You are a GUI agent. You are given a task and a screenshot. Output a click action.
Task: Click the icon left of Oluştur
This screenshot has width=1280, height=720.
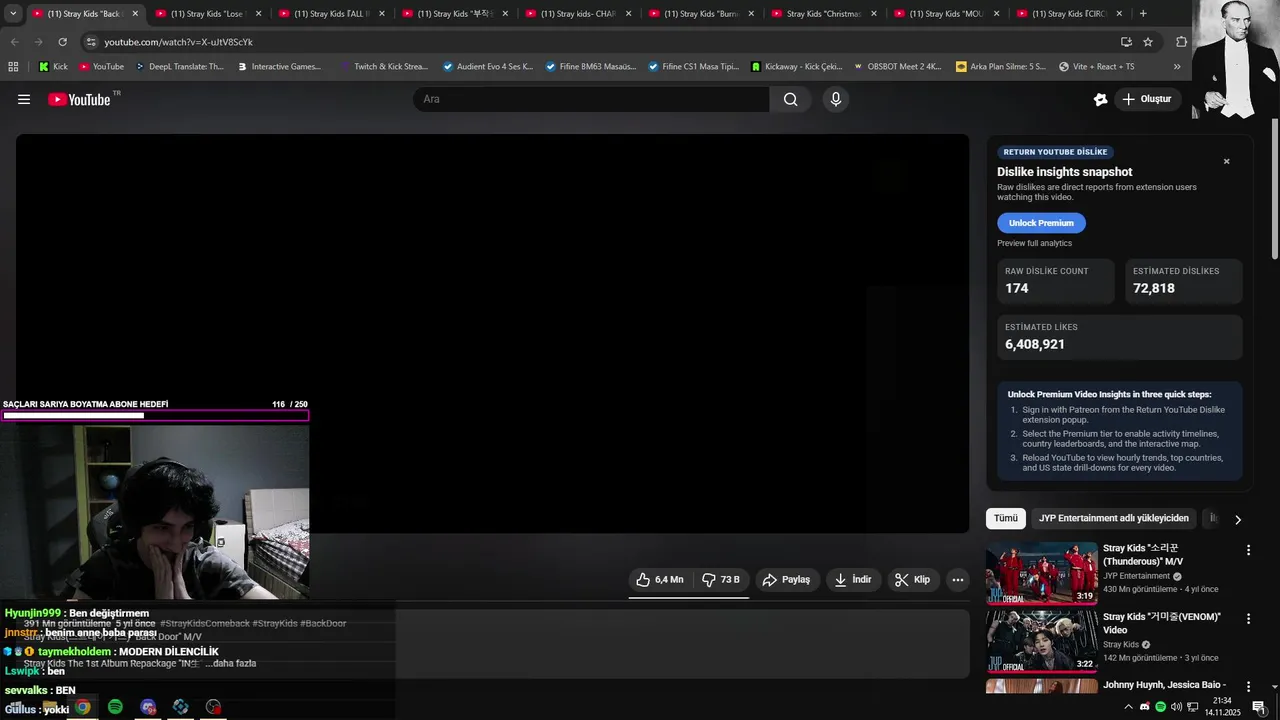pos(1101,99)
